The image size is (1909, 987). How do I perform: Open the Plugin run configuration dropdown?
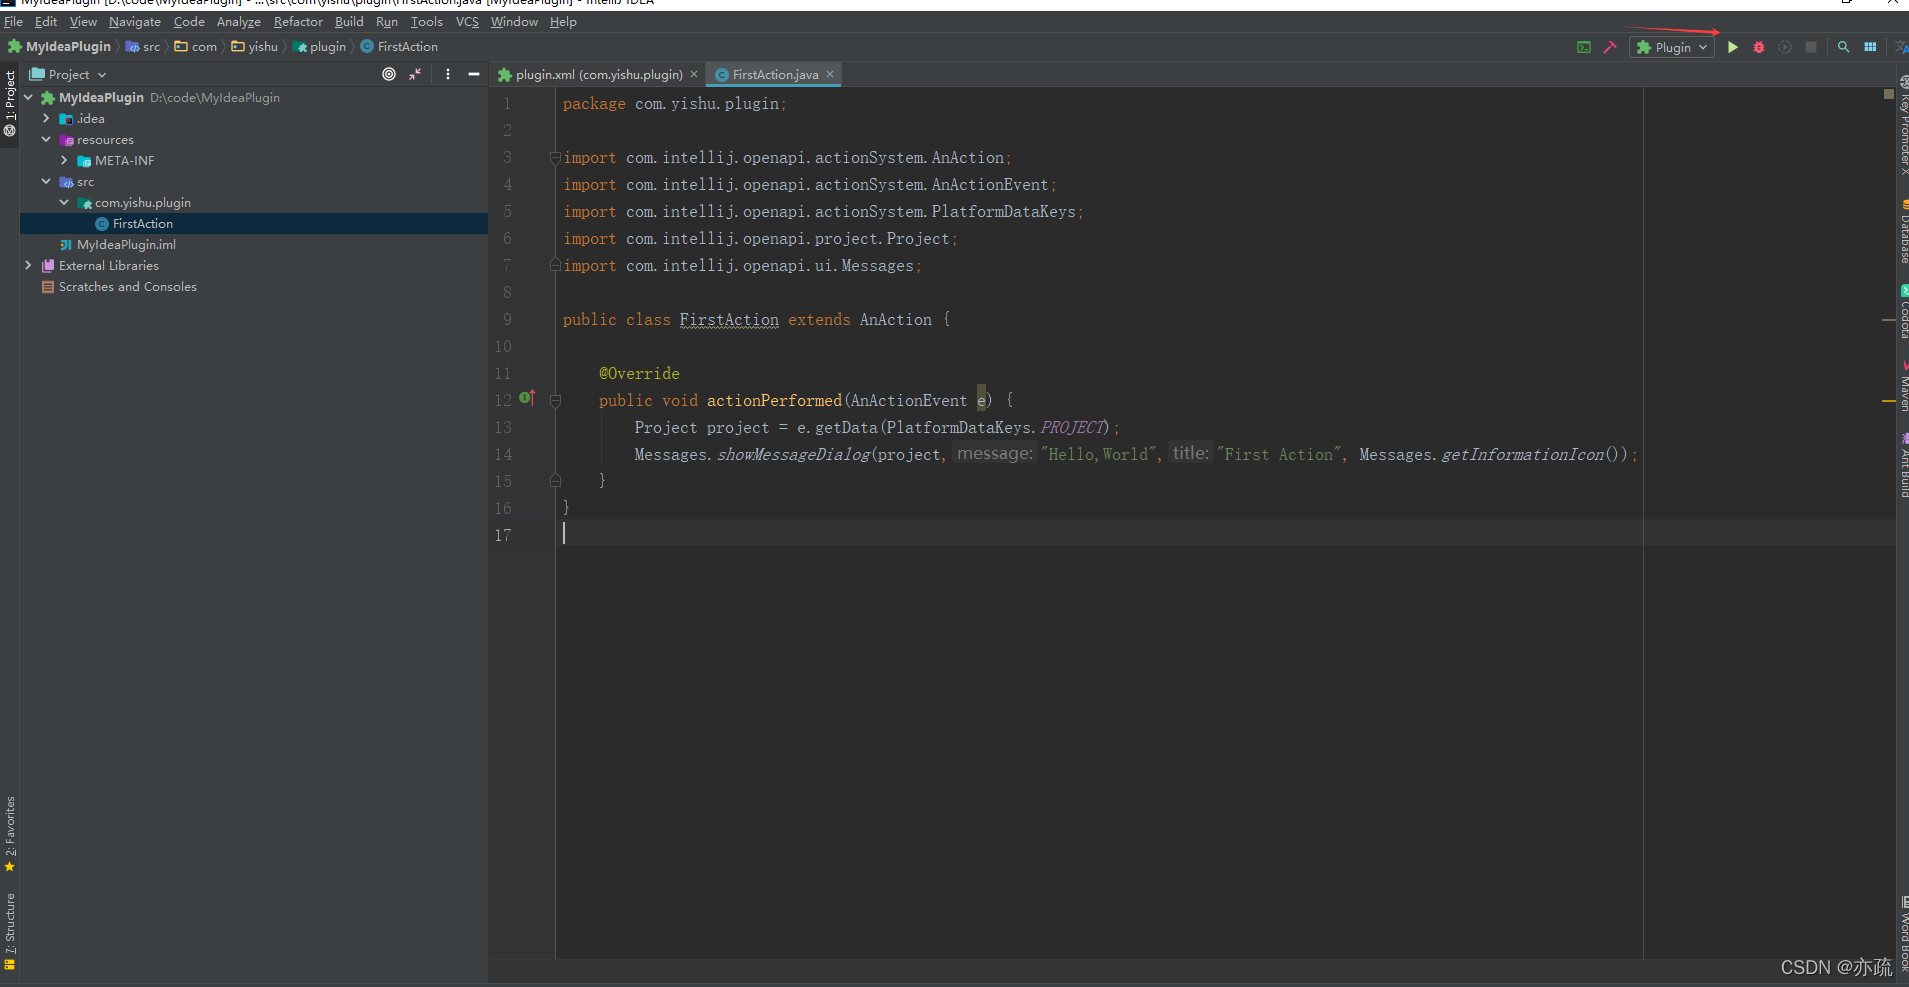(1672, 47)
